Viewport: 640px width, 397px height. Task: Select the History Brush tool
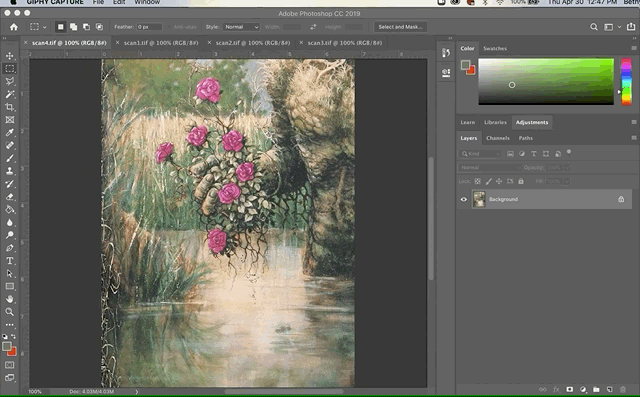(9, 184)
